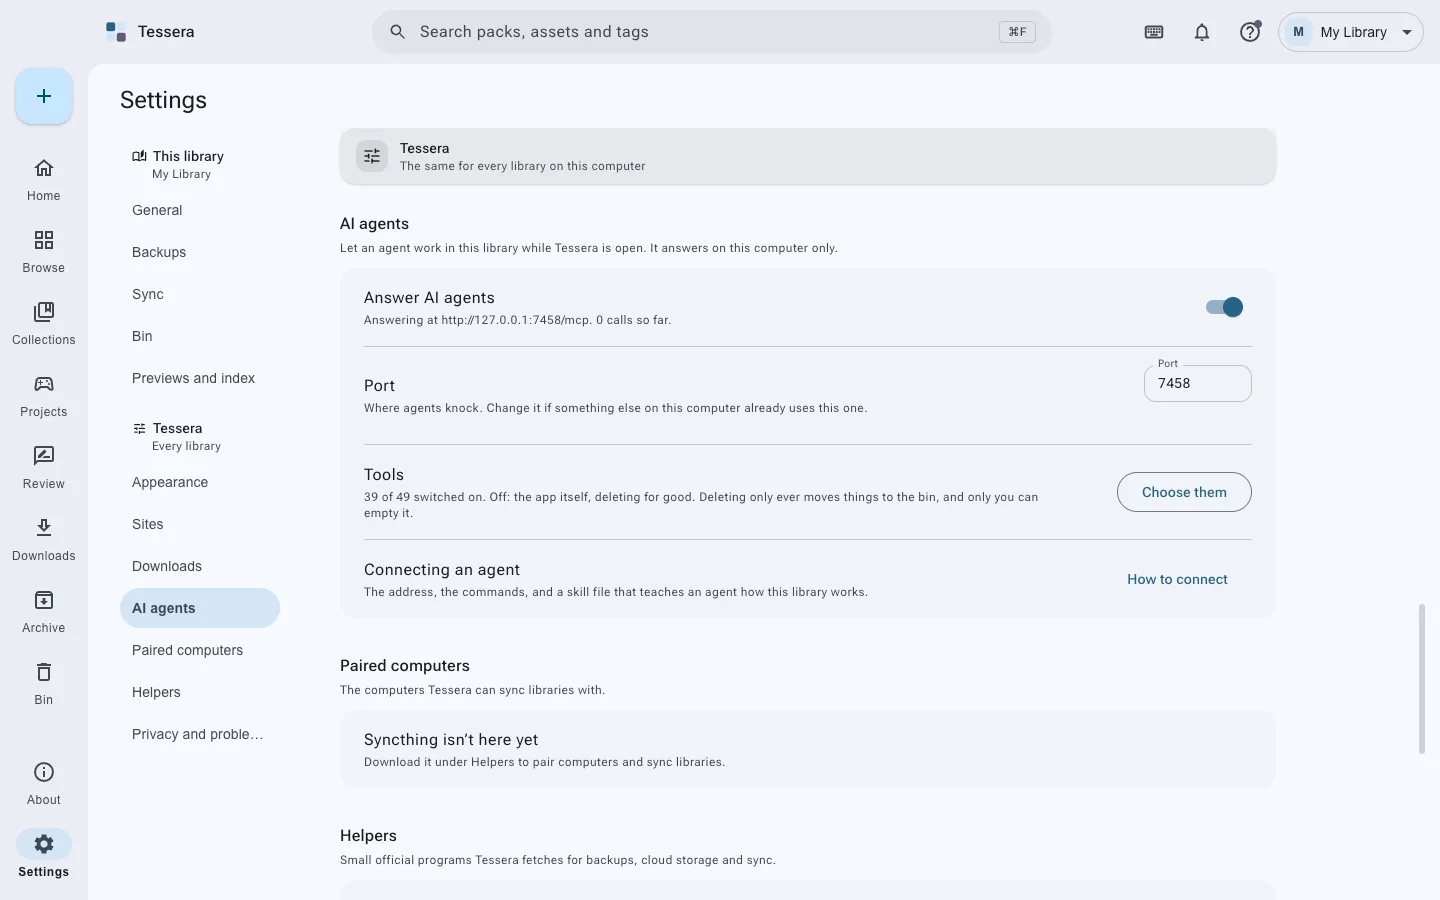Click the sliders icon in Tessera banner

pos(372,156)
